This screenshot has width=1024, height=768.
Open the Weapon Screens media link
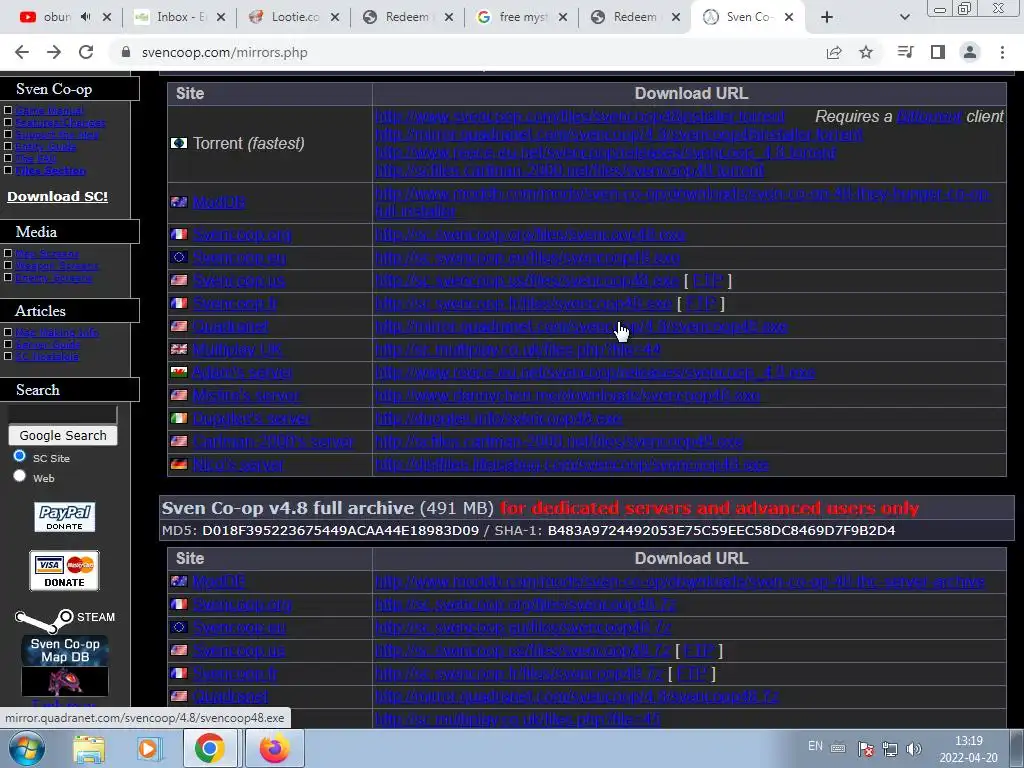(x=57, y=265)
